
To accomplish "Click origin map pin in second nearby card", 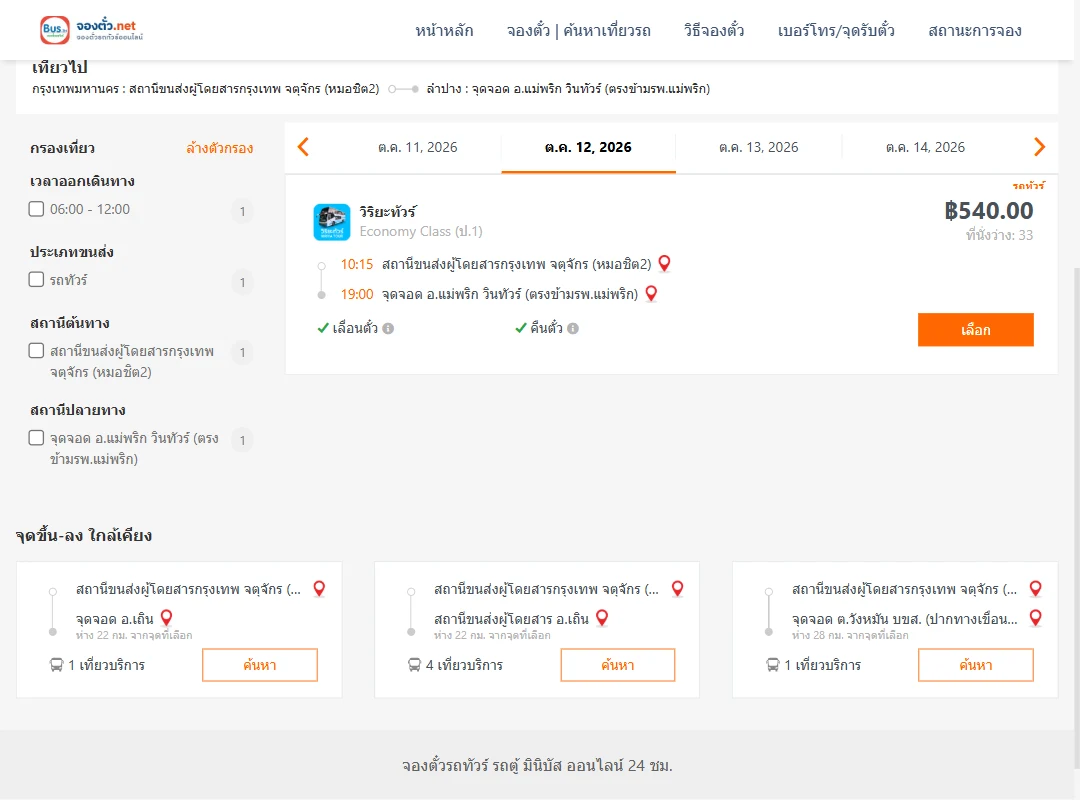I will point(678,588).
